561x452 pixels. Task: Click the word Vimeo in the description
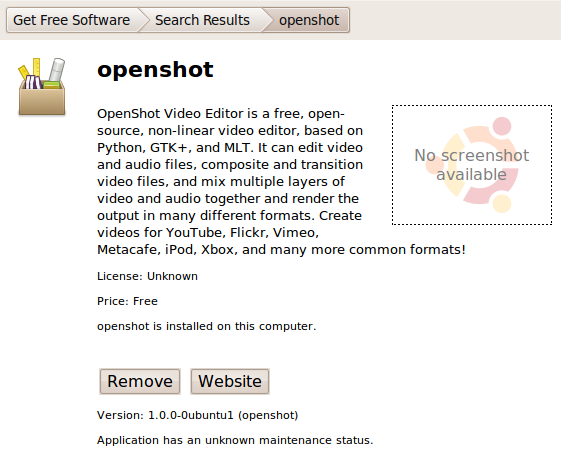pos(296,233)
